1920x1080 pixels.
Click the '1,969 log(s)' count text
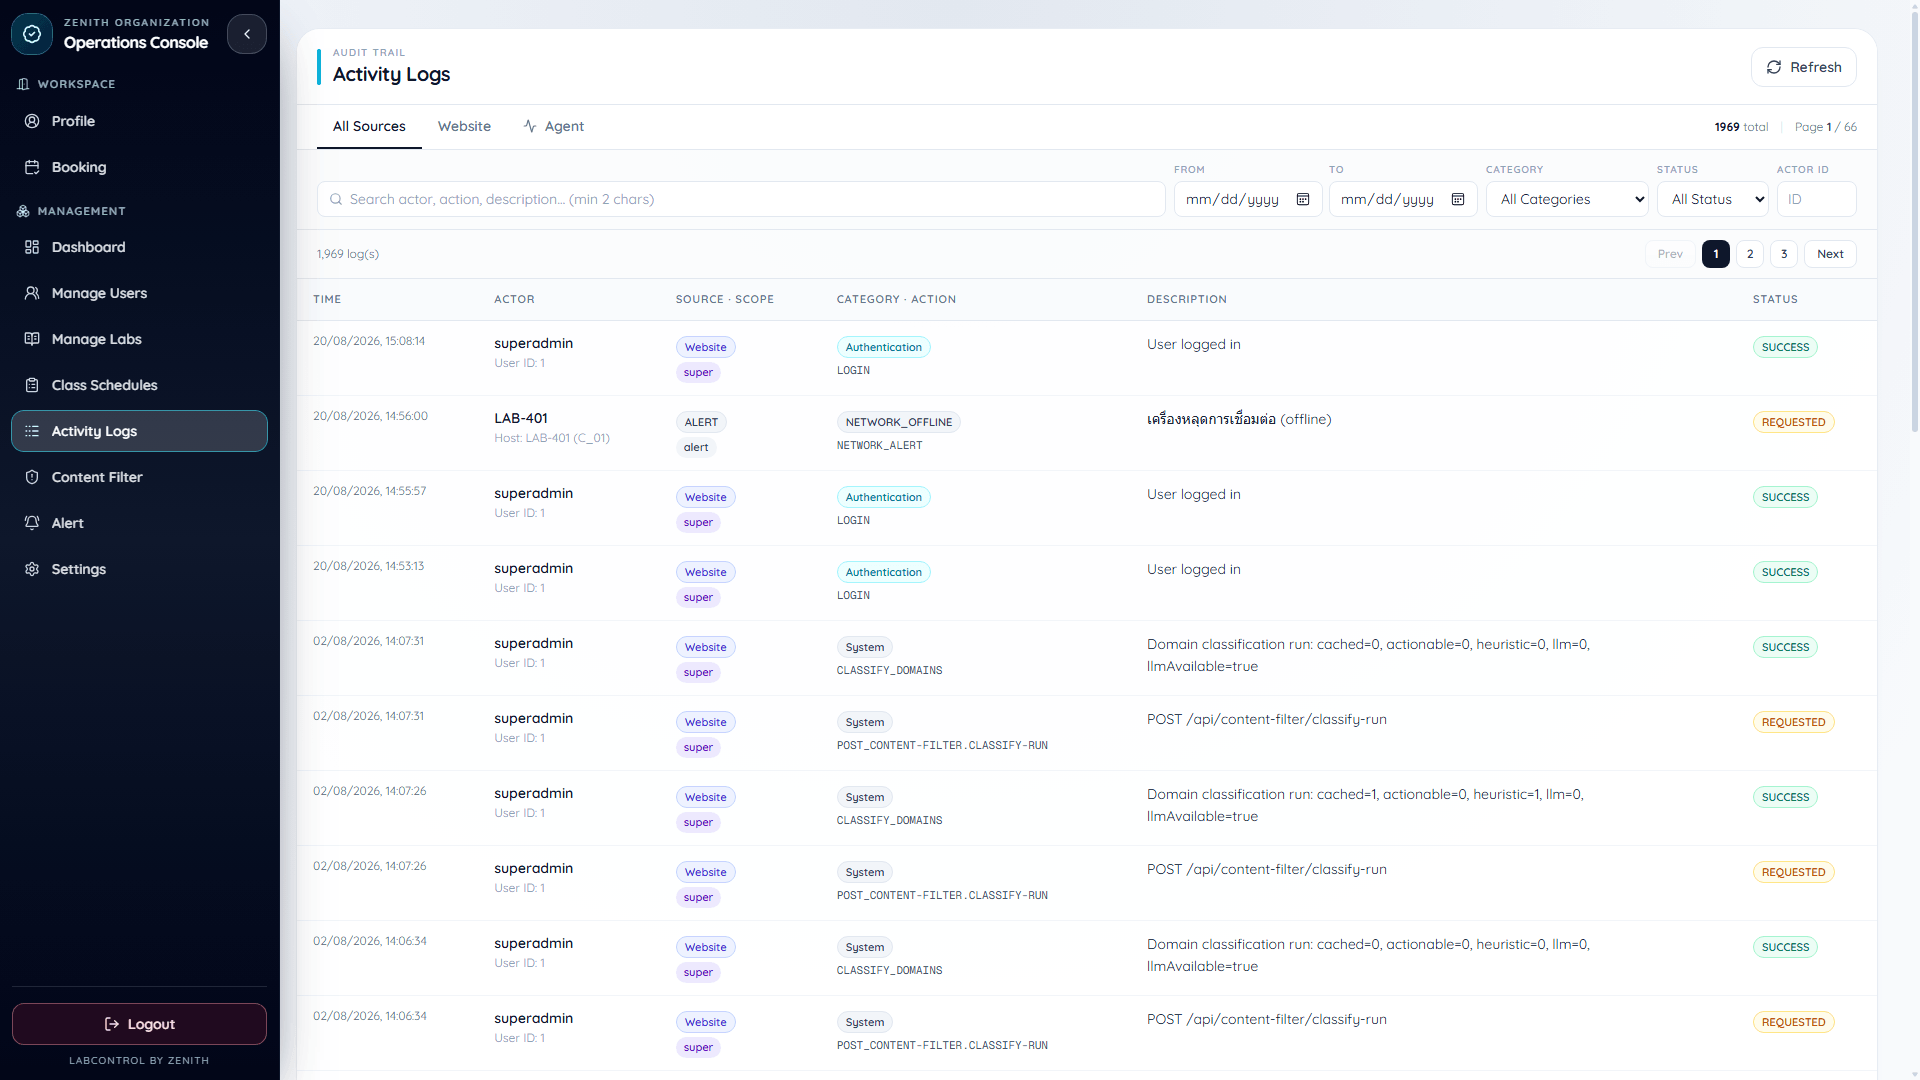click(348, 254)
